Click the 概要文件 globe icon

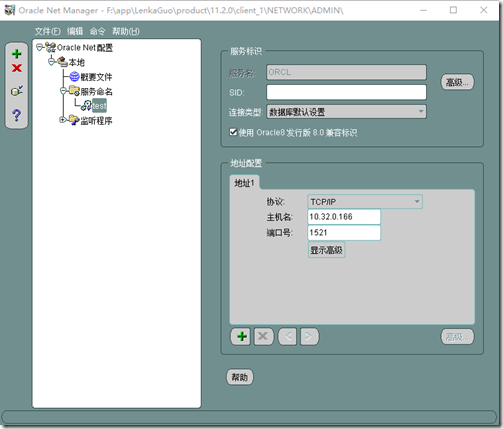click(x=74, y=77)
